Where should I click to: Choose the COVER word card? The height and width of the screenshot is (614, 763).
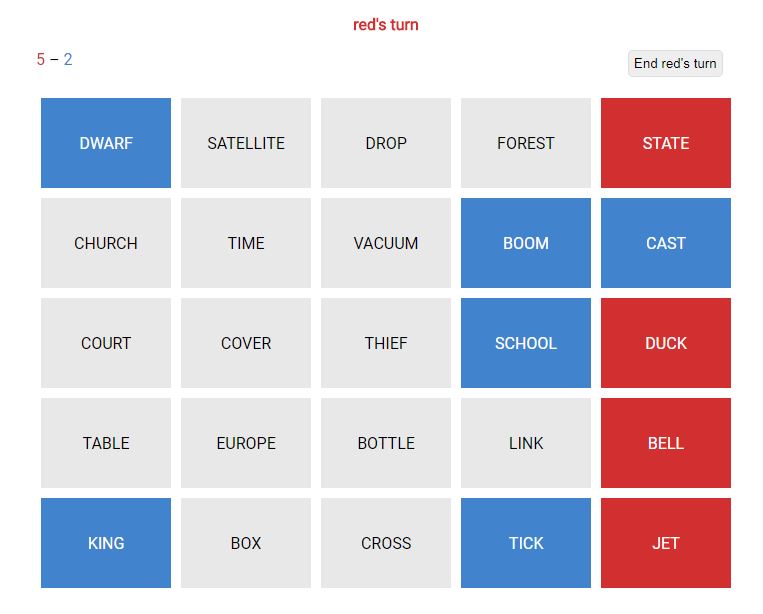click(246, 343)
